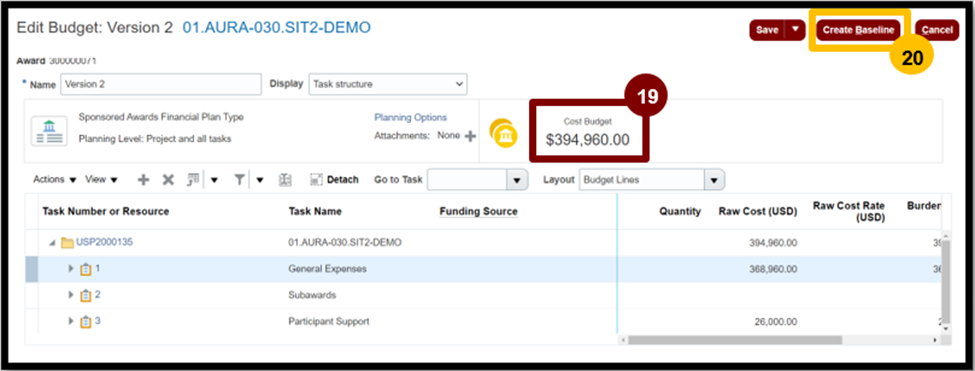Open the Display Task structure dropdown
The height and width of the screenshot is (371, 975).
click(388, 84)
